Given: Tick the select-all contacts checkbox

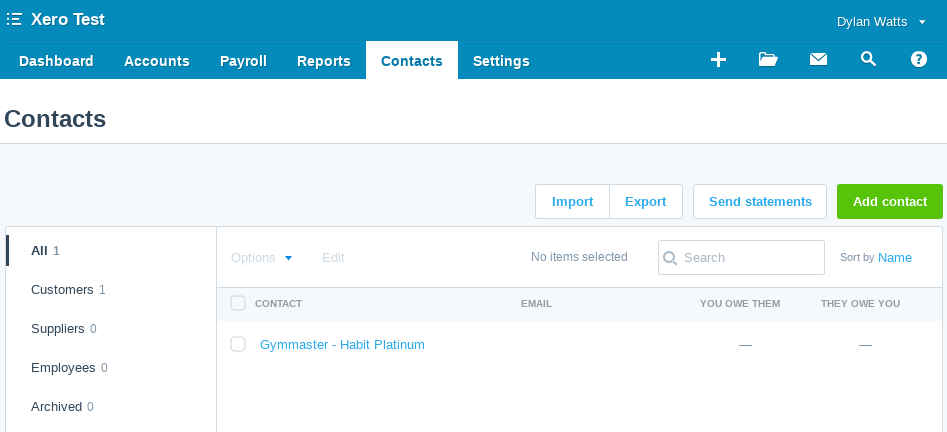Looking at the screenshot, I should (238, 303).
